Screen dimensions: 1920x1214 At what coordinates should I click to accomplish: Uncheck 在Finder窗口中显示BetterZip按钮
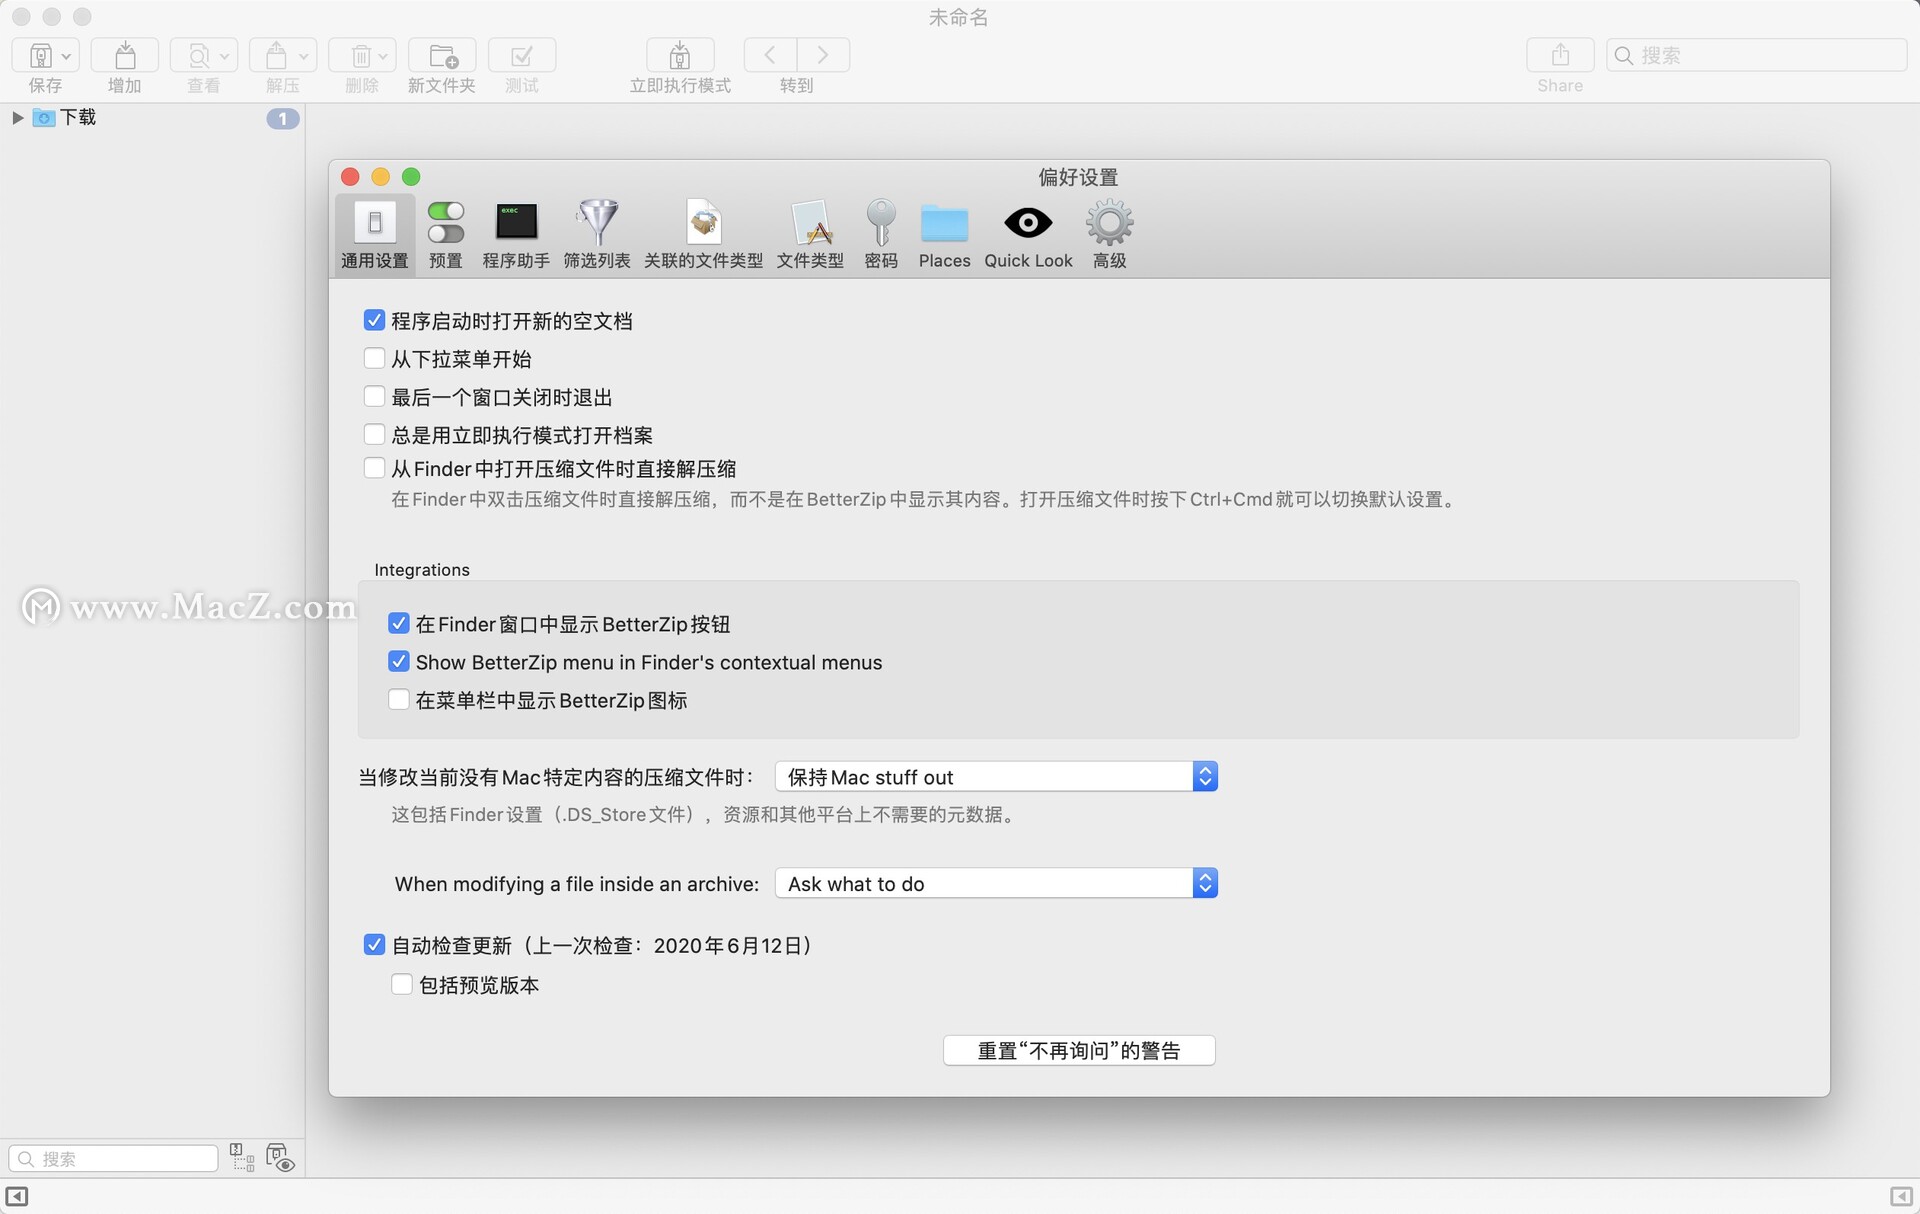tap(398, 623)
